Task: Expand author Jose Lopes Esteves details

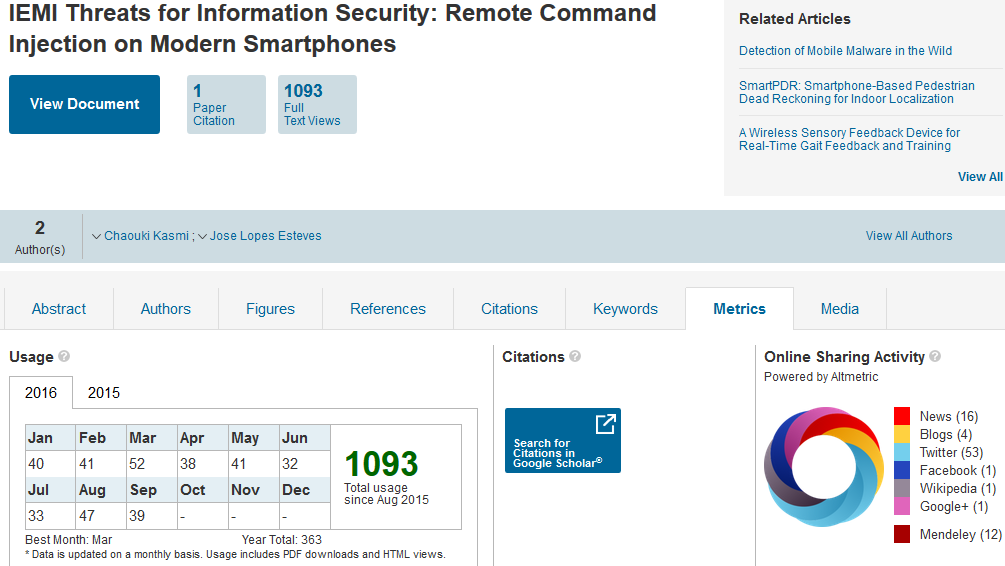Action: pyautogui.click(x=260, y=236)
